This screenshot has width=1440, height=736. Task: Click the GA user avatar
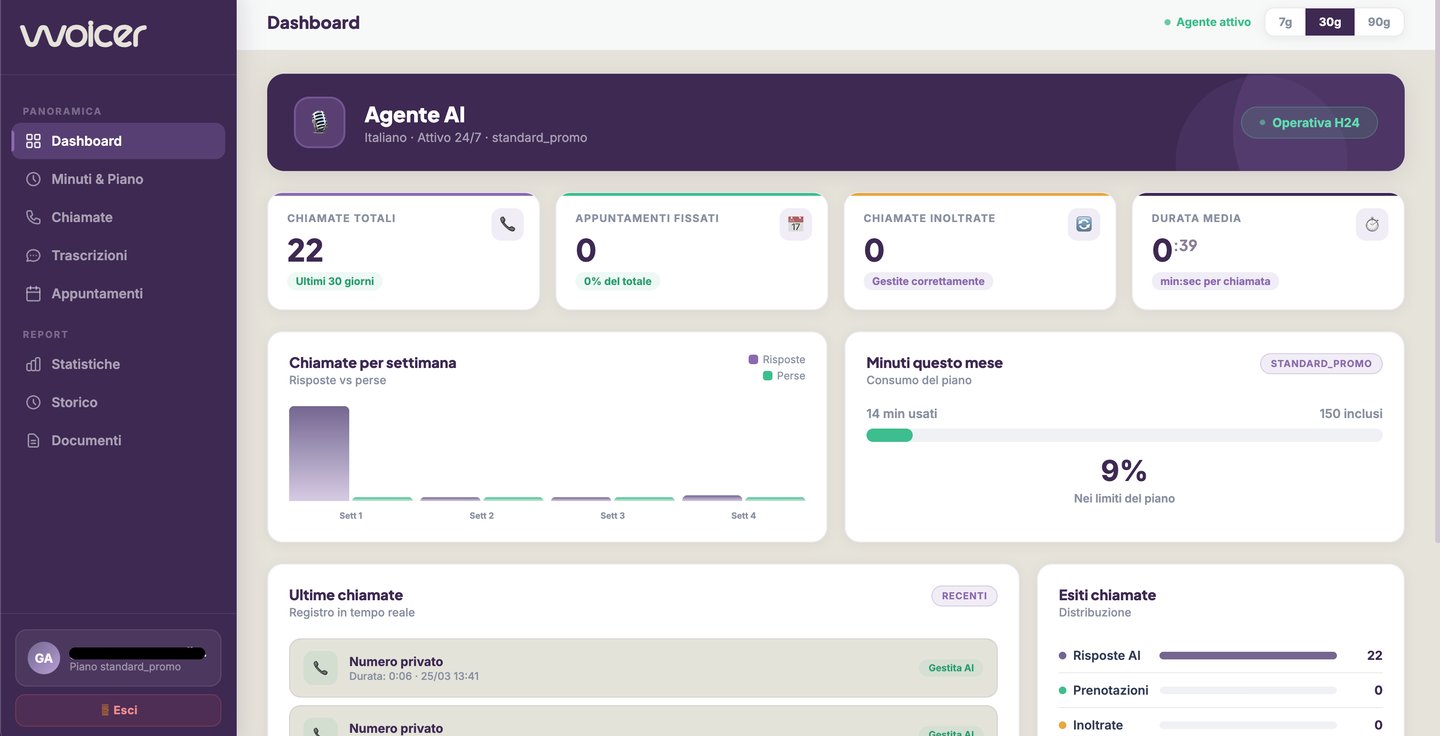44,658
